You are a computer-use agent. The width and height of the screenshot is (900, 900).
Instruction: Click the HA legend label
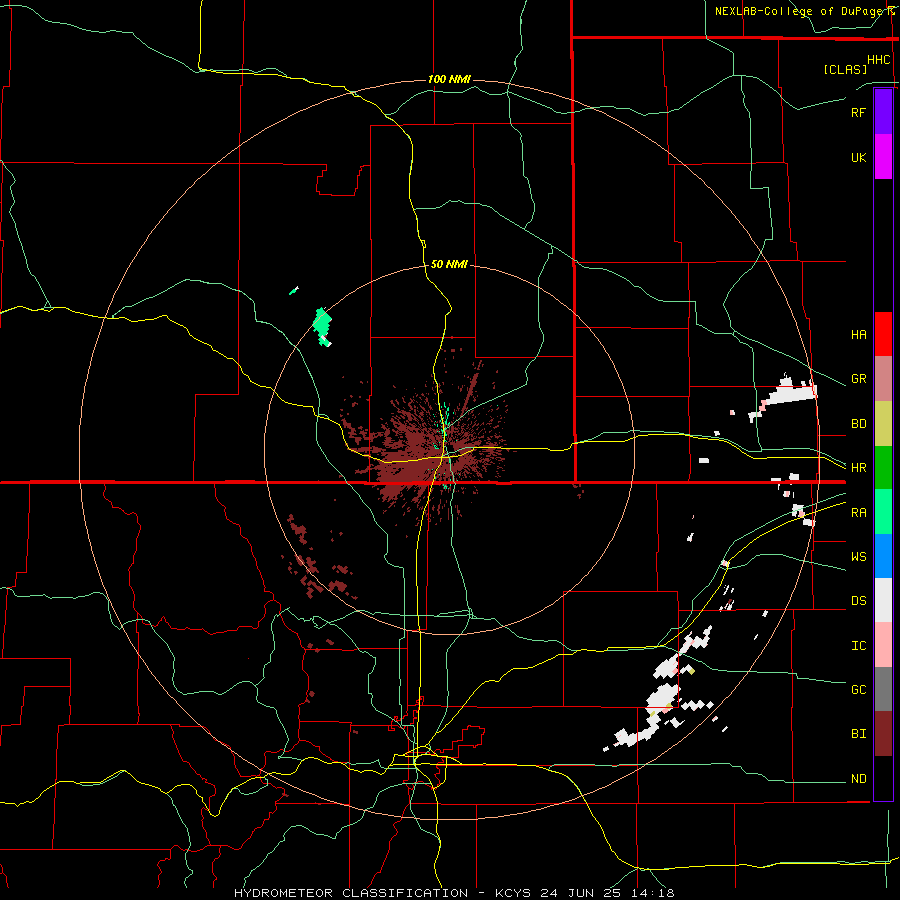[x=858, y=334]
